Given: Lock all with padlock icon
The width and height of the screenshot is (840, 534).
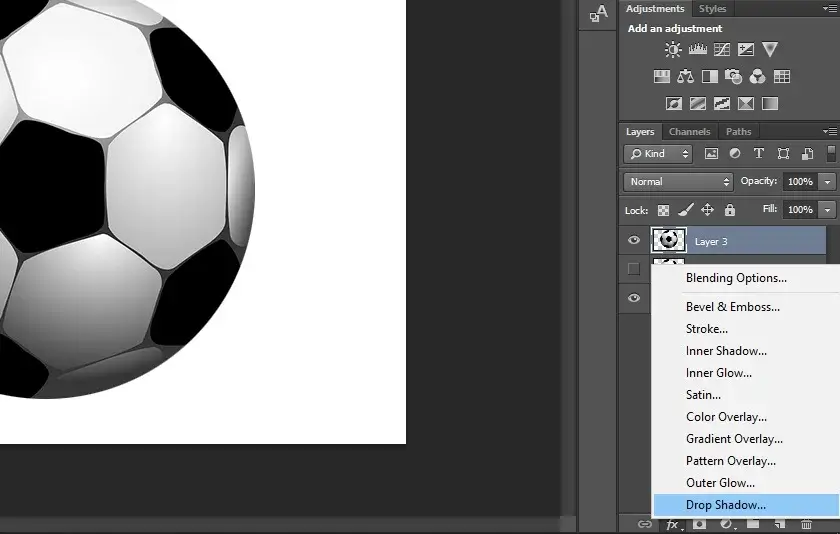Looking at the screenshot, I should pos(730,210).
